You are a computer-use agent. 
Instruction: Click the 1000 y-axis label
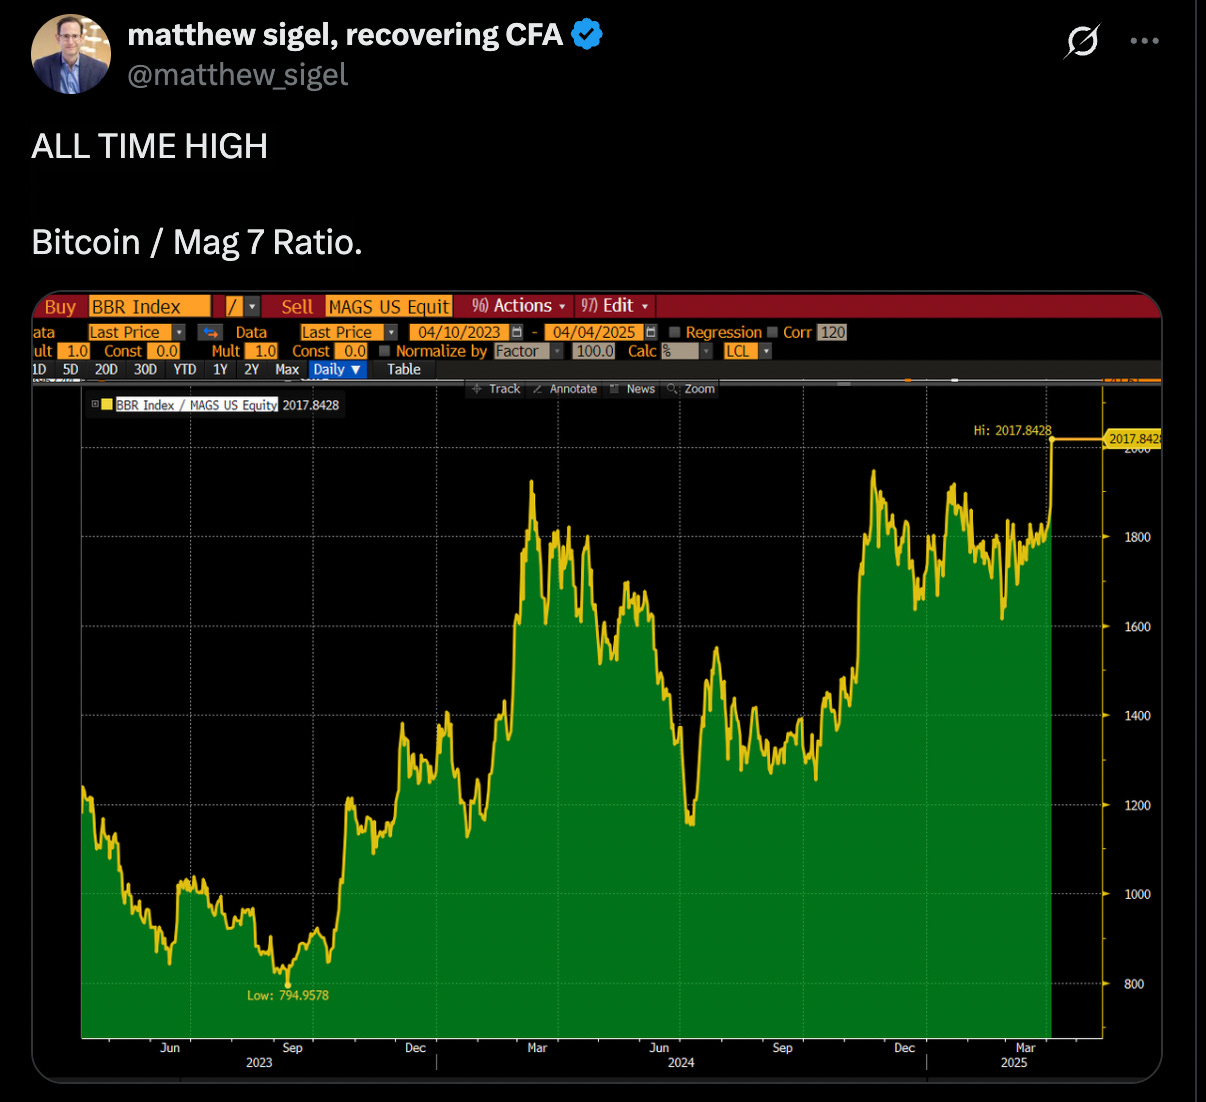tap(1137, 894)
